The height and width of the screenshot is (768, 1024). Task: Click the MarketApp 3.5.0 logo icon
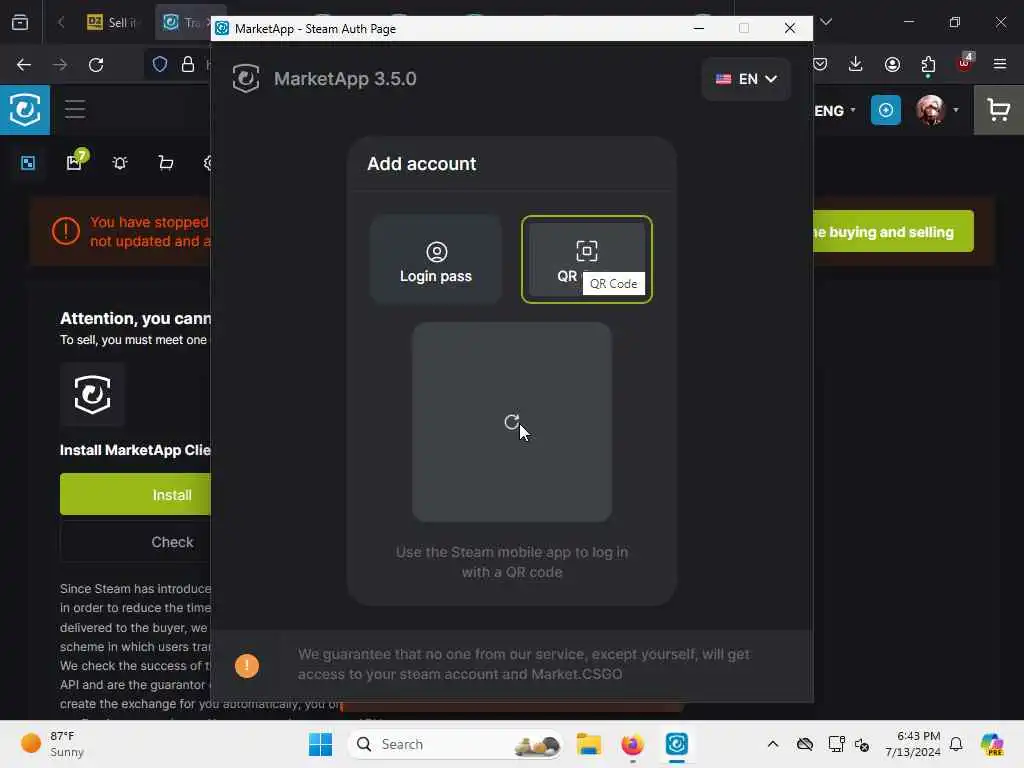tap(246, 78)
